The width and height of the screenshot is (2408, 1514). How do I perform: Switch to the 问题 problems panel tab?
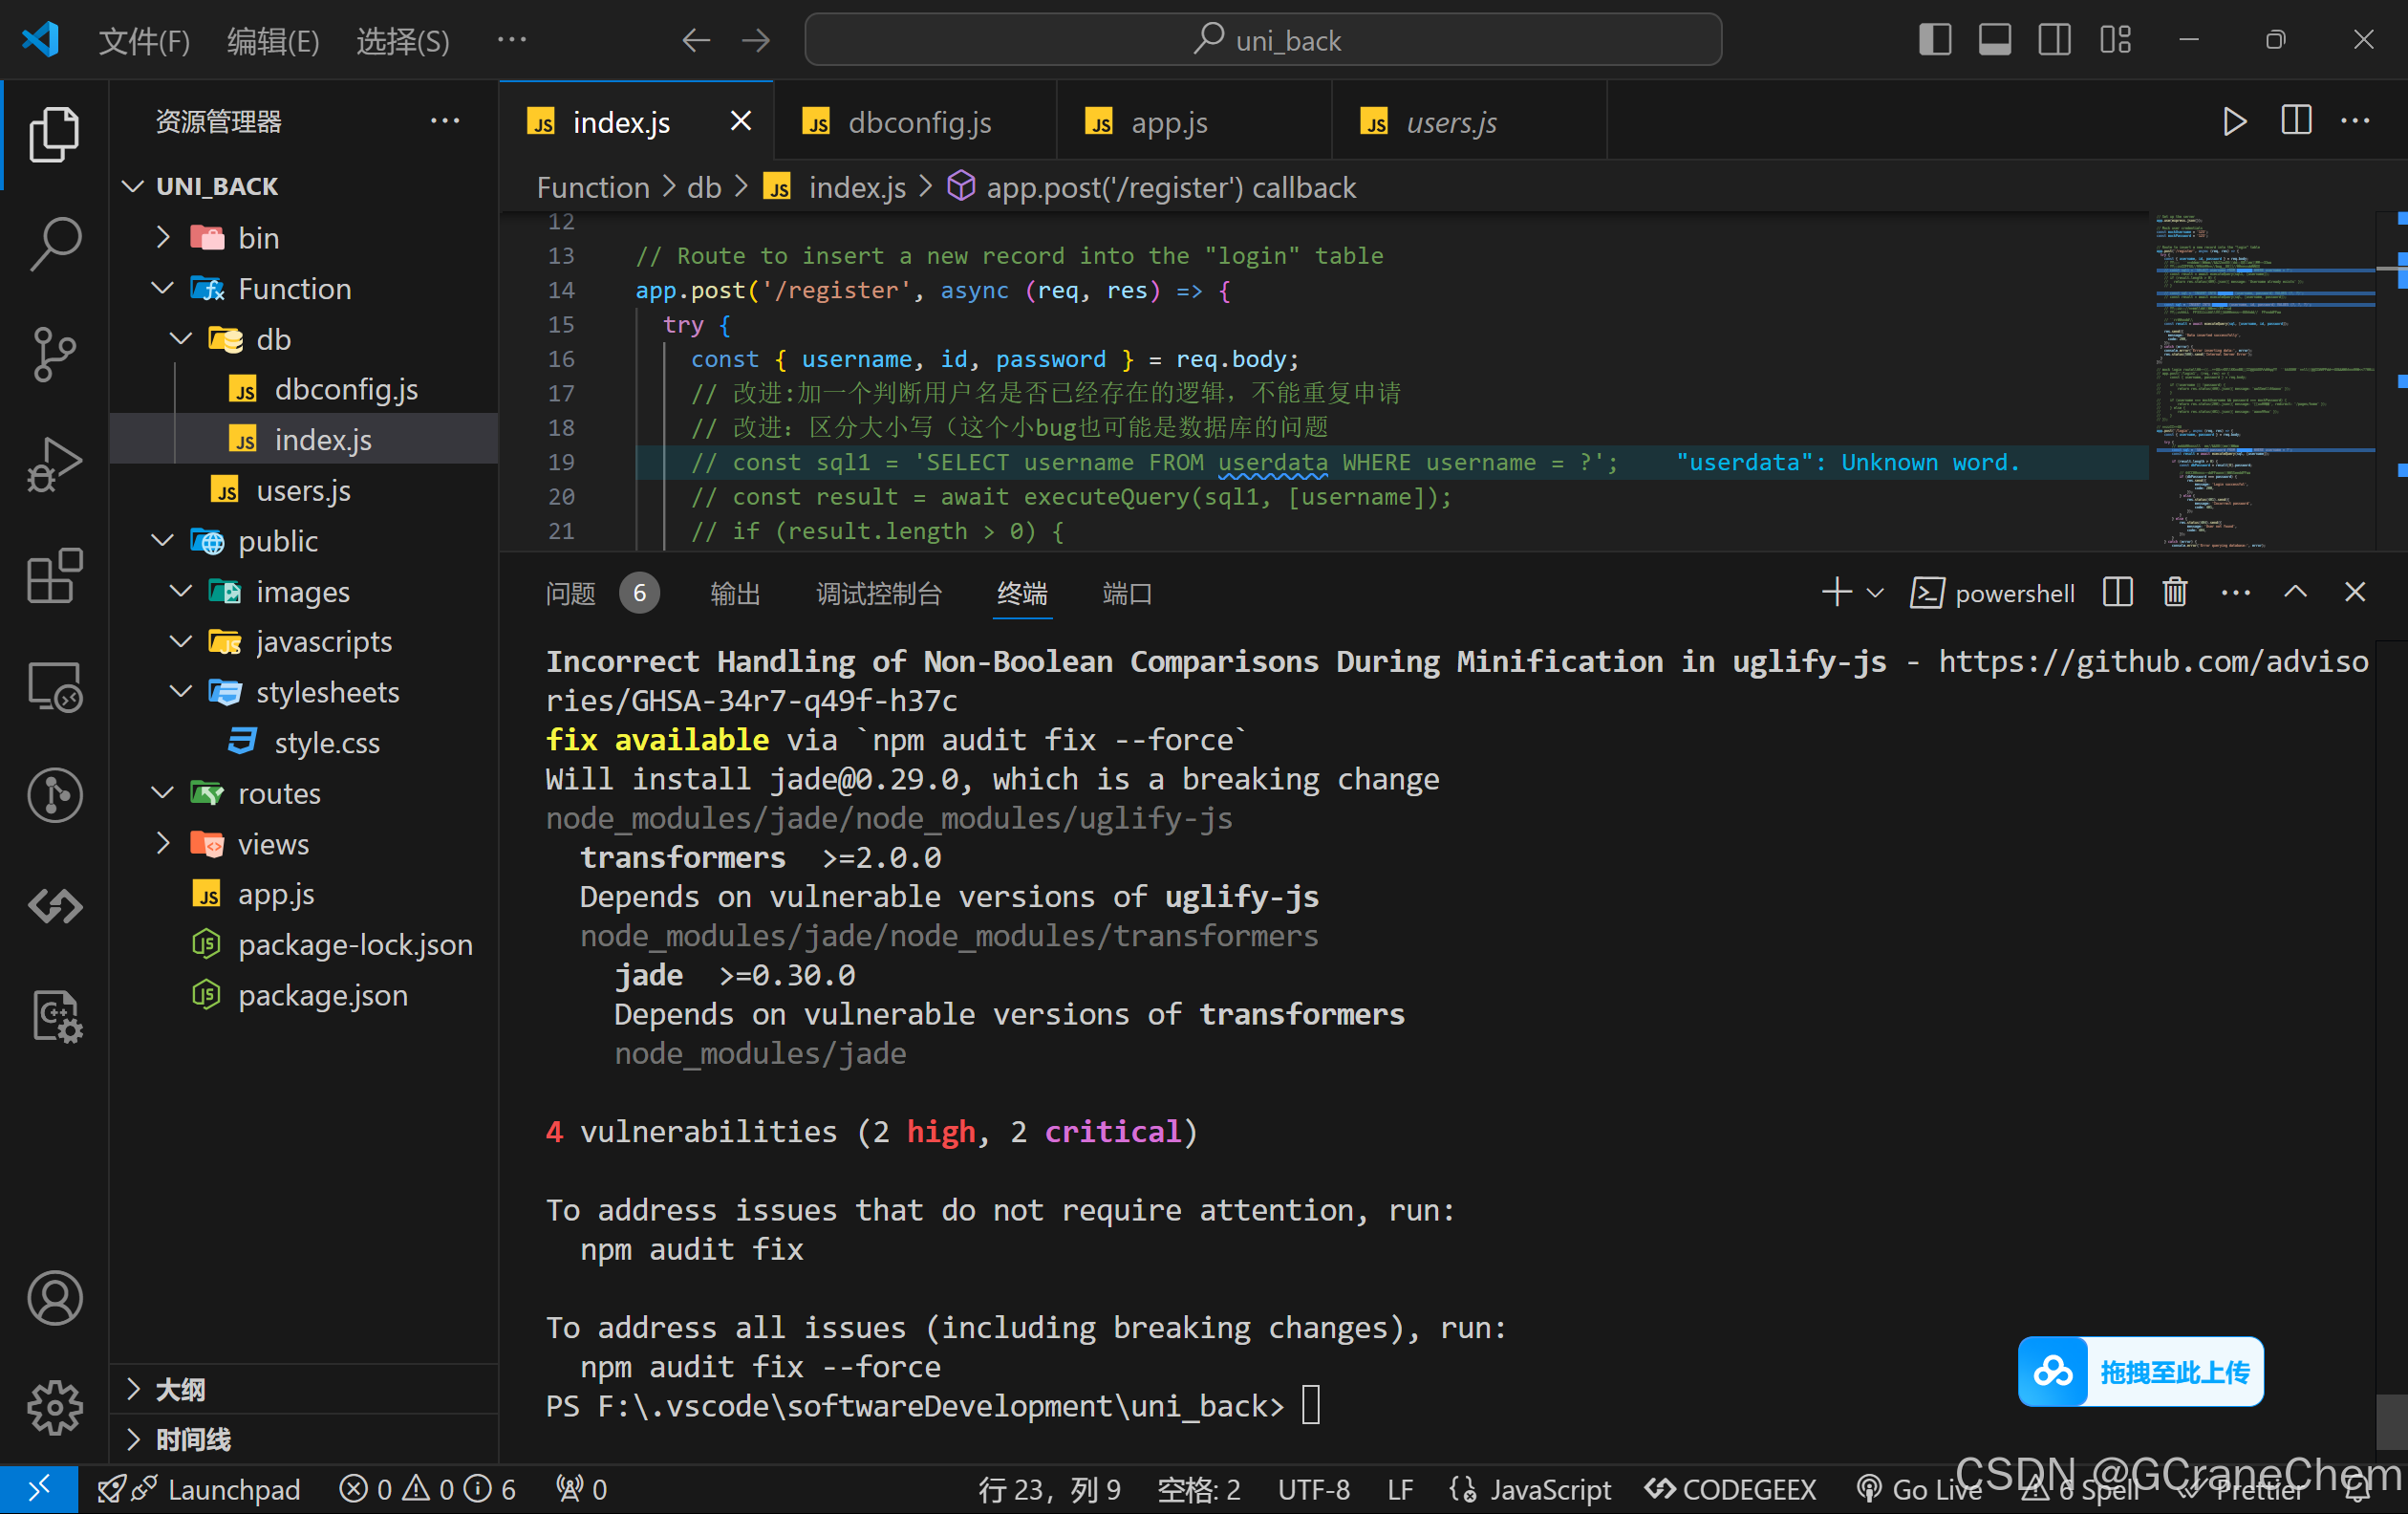[x=571, y=594]
